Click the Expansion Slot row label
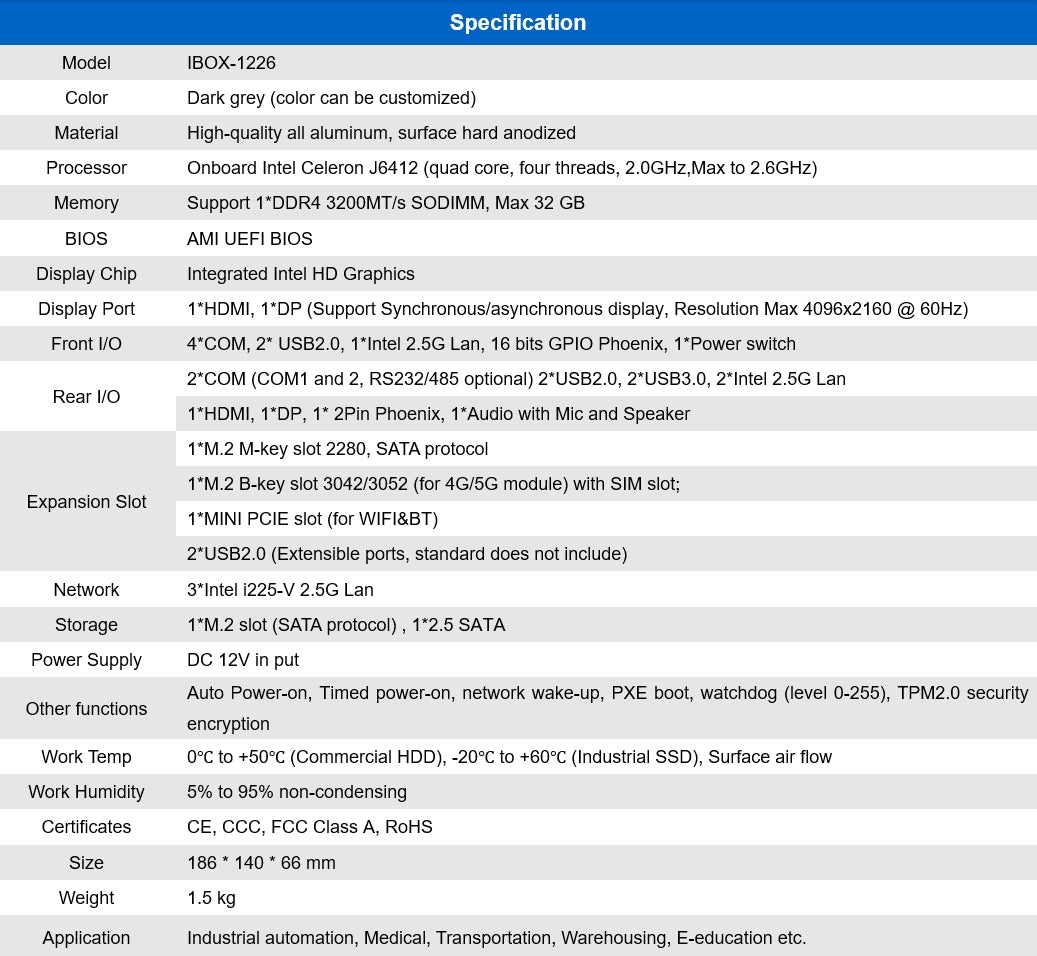 pos(86,502)
